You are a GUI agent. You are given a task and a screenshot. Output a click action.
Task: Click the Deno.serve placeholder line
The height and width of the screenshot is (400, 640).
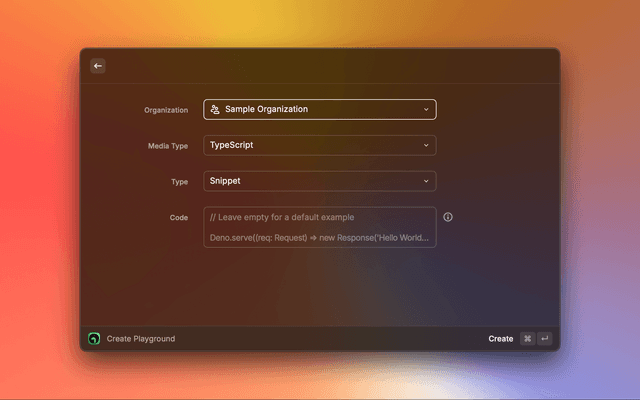click(319, 238)
